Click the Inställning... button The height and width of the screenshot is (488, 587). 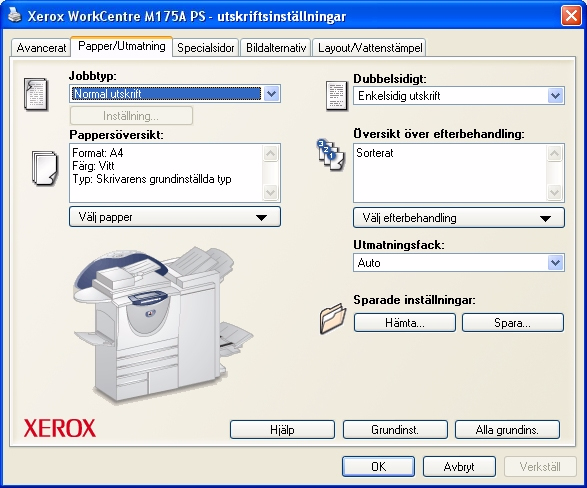(x=131, y=116)
